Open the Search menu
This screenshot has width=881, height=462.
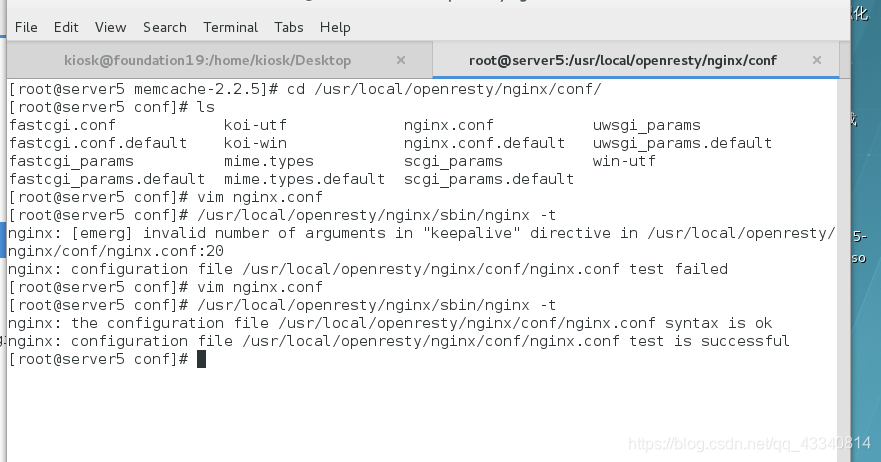click(165, 27)
